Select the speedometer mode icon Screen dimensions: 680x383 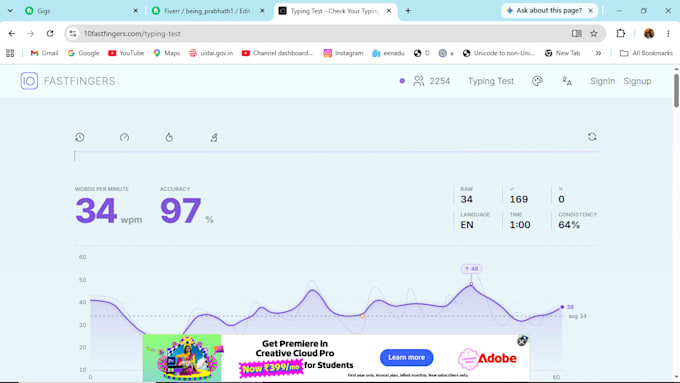tap(124, 137)
